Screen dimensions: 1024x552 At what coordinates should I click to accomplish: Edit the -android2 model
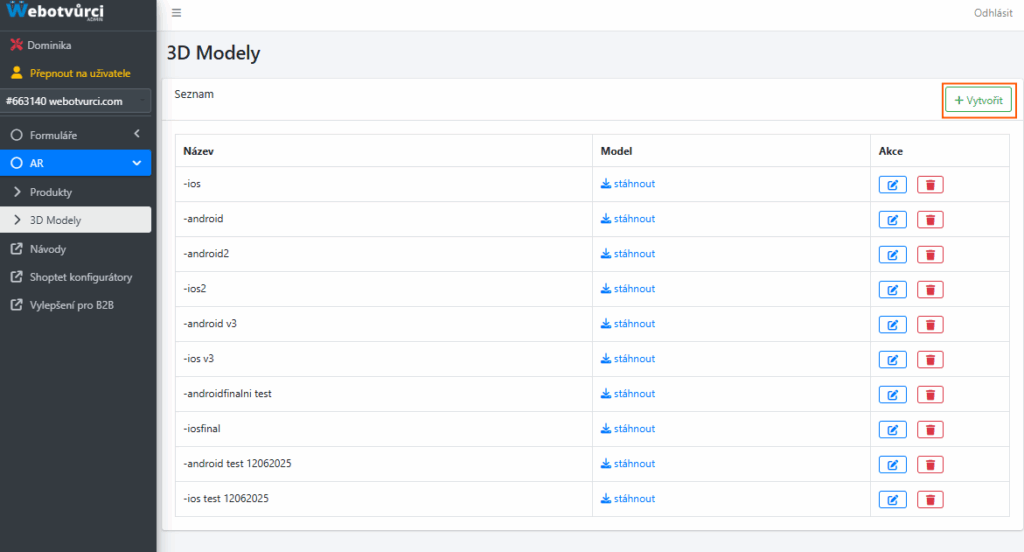coord(892,255)
